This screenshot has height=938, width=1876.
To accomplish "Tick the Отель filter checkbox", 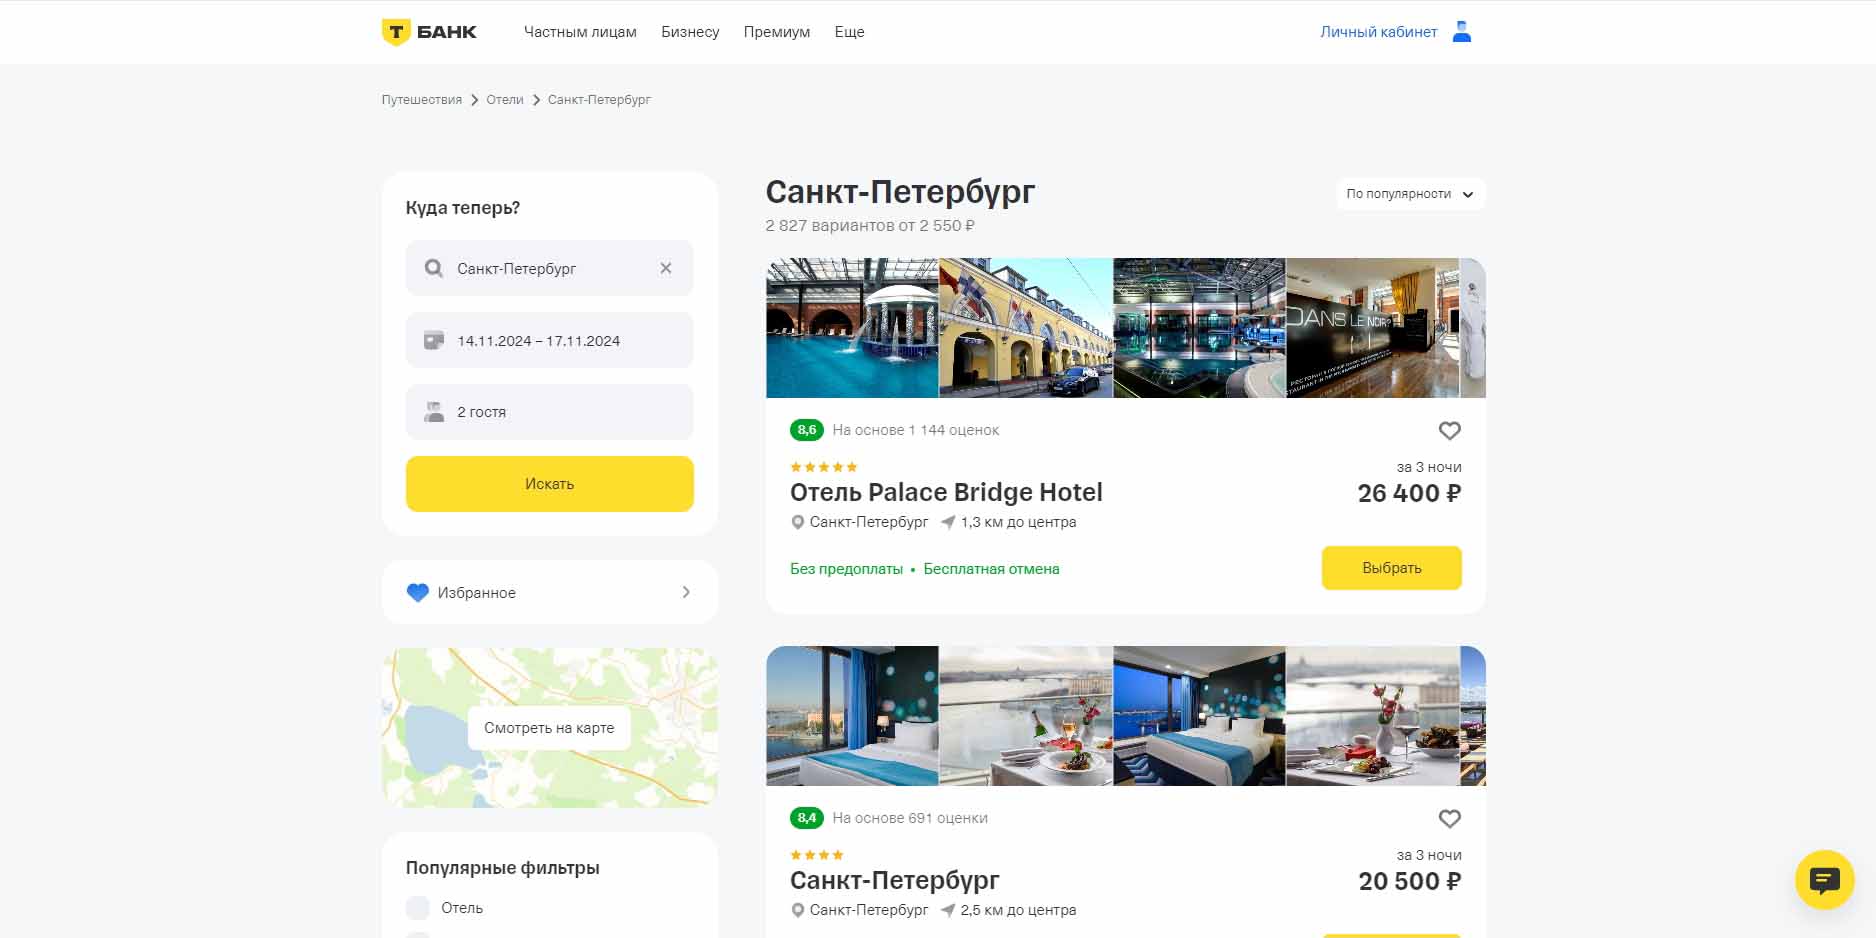I will point(418,908).
